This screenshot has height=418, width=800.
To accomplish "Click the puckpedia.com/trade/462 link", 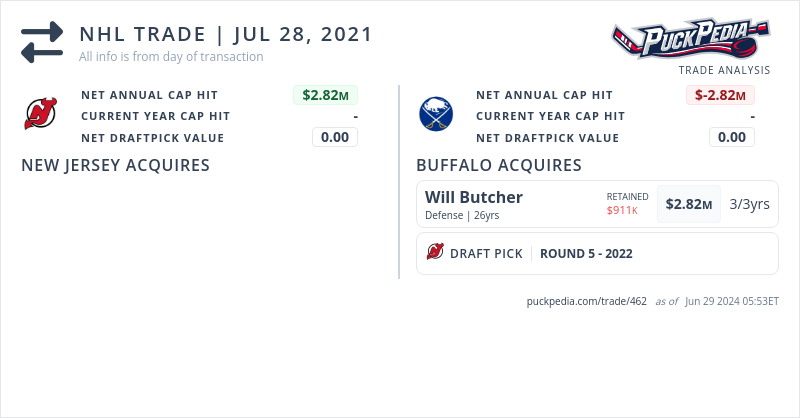I will [x=587, y=301].
